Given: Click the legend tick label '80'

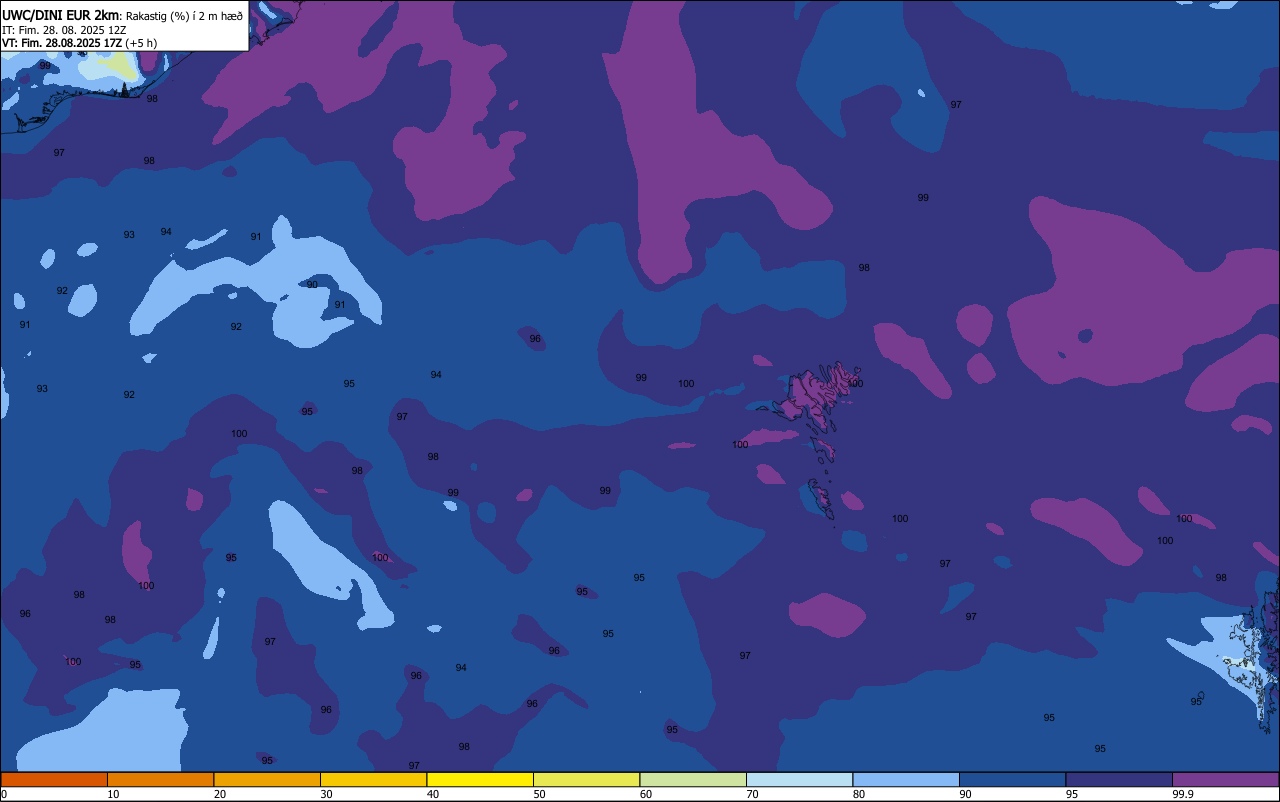Looking at the screenshot, I should pos(859,794).
